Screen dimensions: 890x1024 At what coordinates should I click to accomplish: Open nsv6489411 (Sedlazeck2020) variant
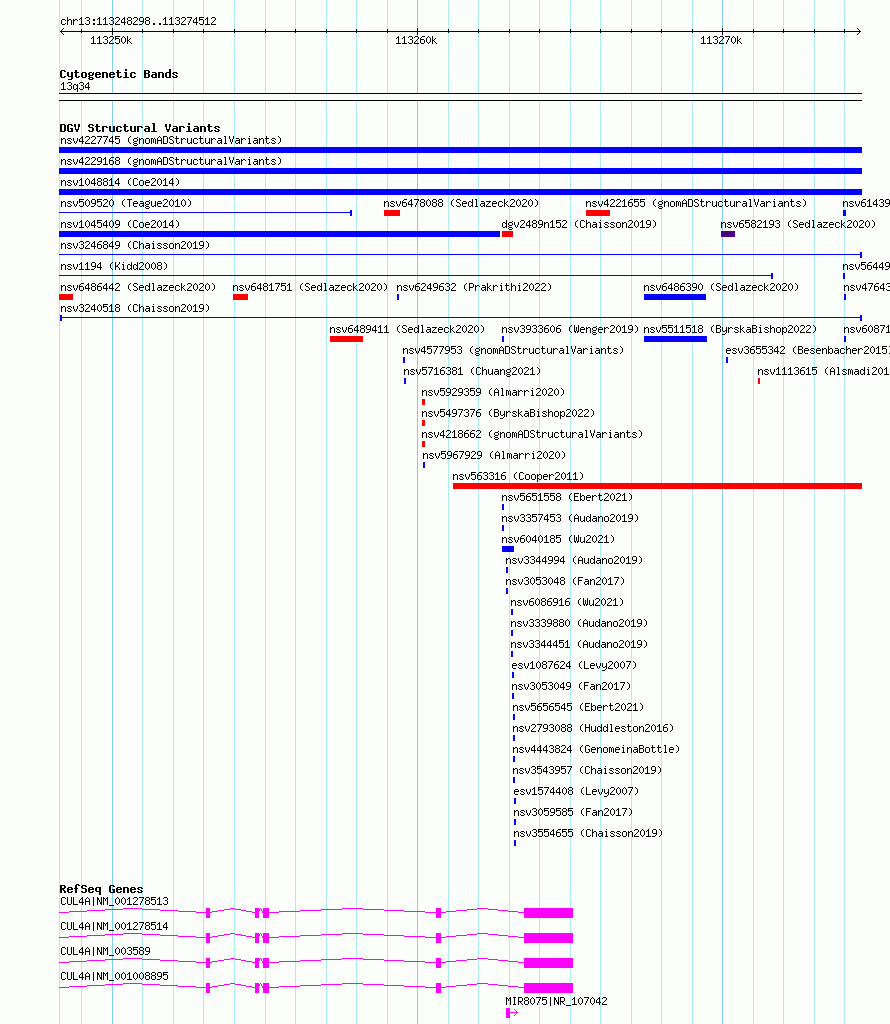[407, 329]
